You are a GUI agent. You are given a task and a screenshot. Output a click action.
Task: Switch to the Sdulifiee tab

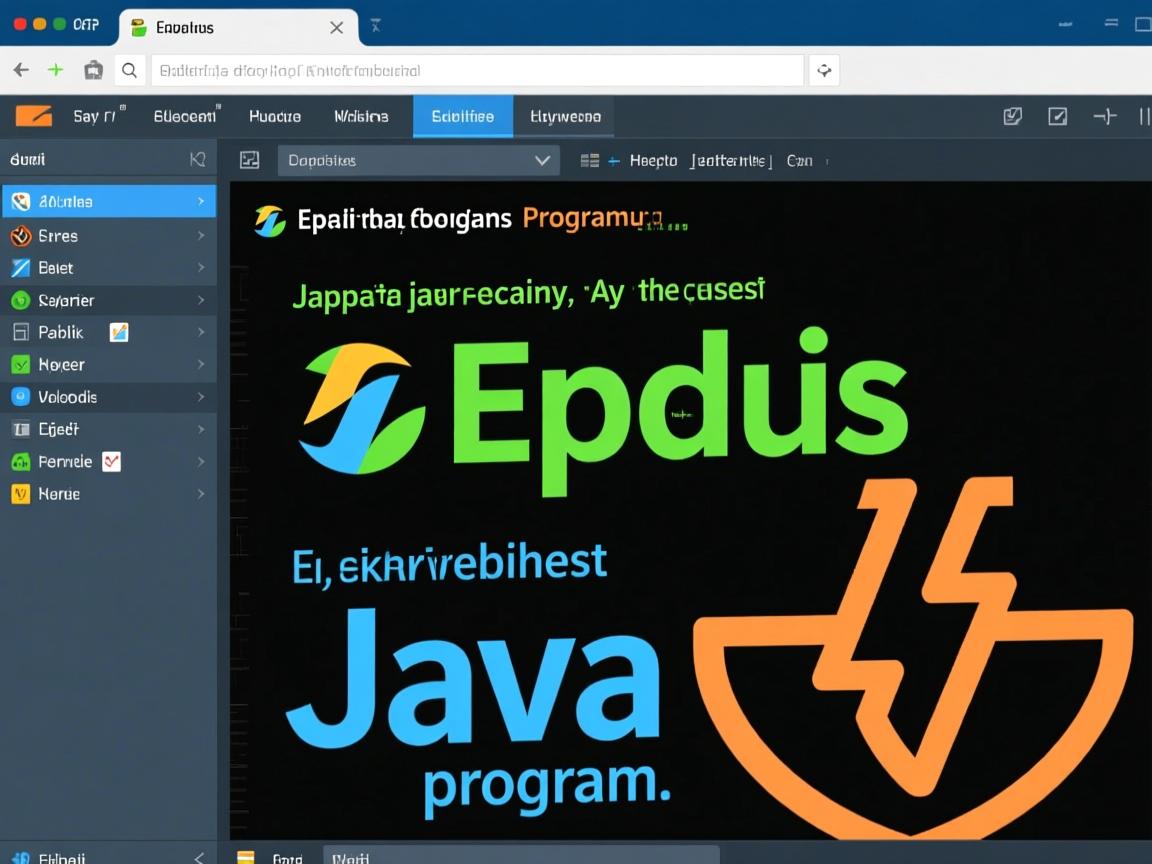tap(462, 116)
